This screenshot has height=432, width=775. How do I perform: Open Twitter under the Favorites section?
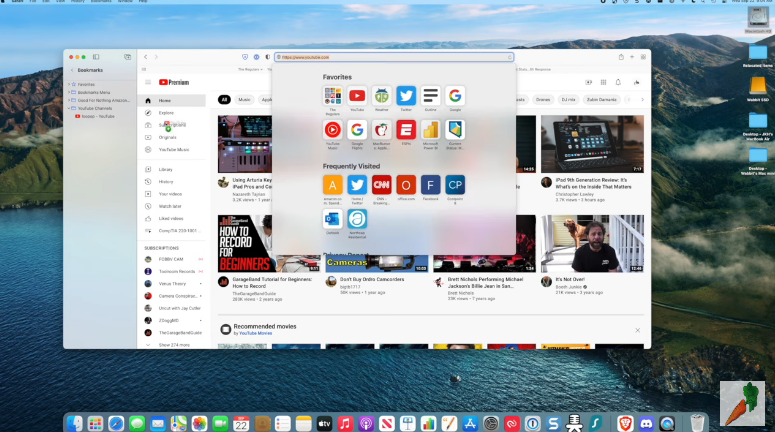406,96
